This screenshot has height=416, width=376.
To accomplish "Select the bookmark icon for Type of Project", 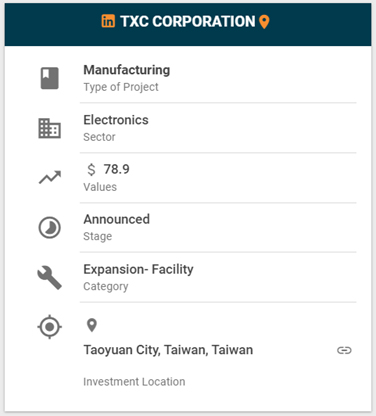I will click(50, 78).
